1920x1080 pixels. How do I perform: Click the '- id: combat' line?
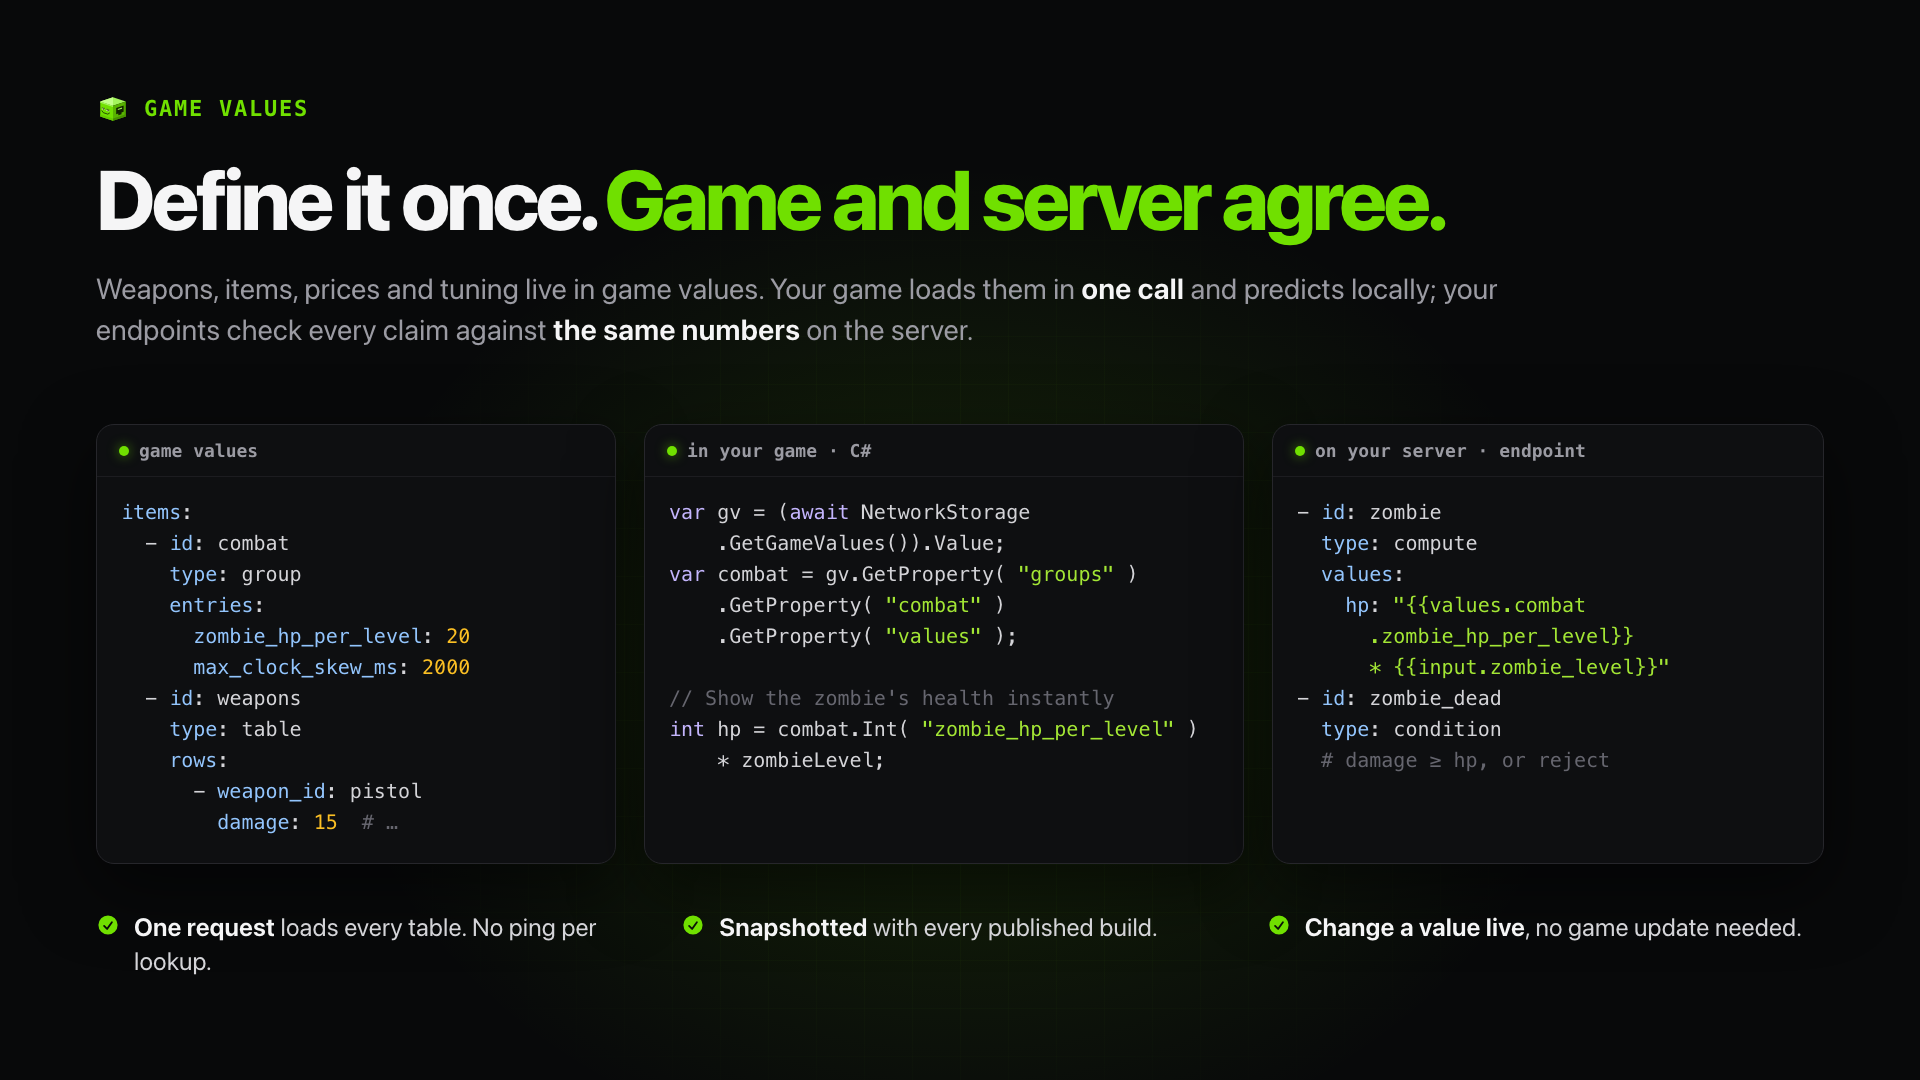[217, 543]
